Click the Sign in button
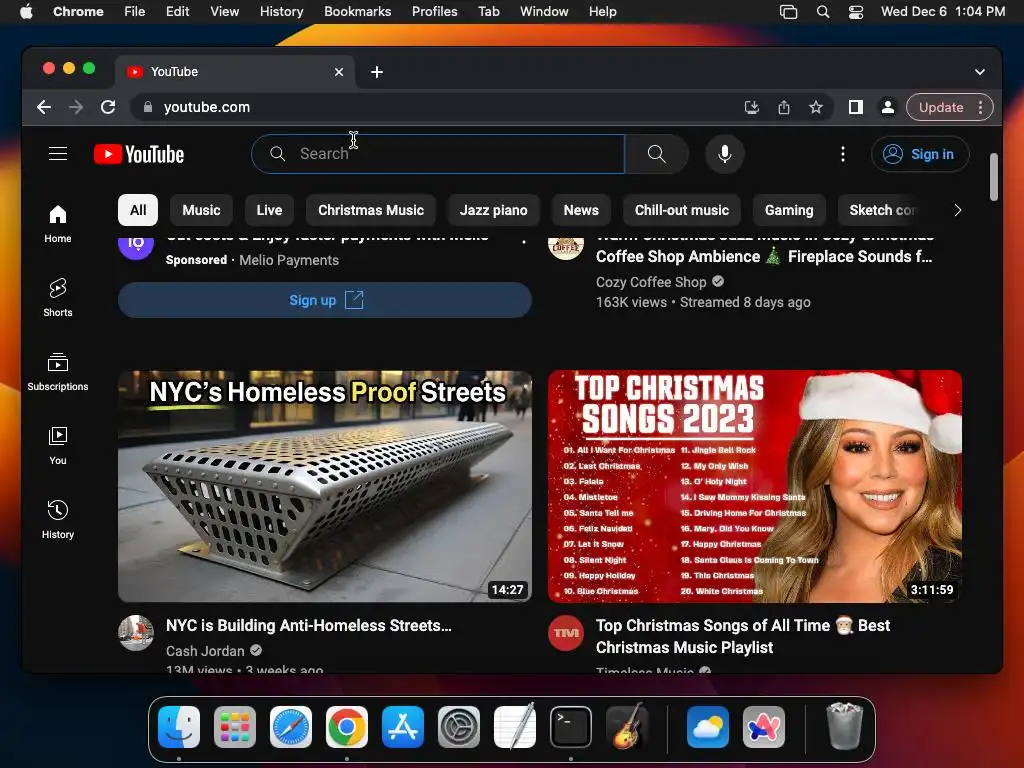Screen dimensions: 1024x768 920,154
